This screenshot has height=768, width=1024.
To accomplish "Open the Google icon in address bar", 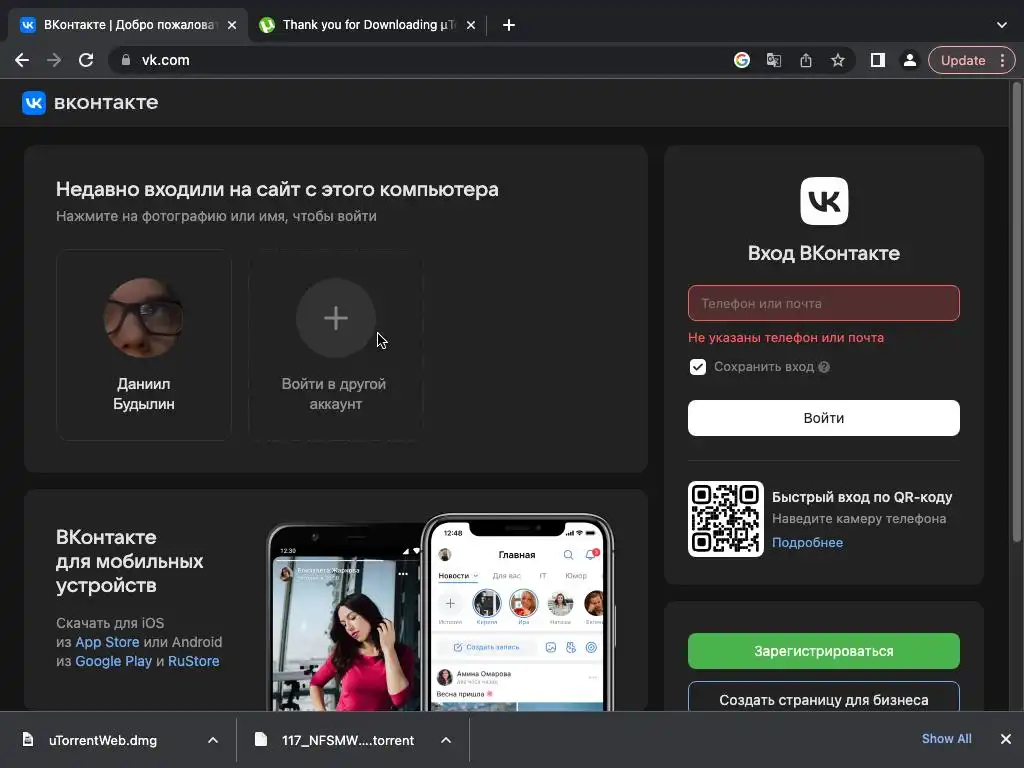I will tap(742, 60).
